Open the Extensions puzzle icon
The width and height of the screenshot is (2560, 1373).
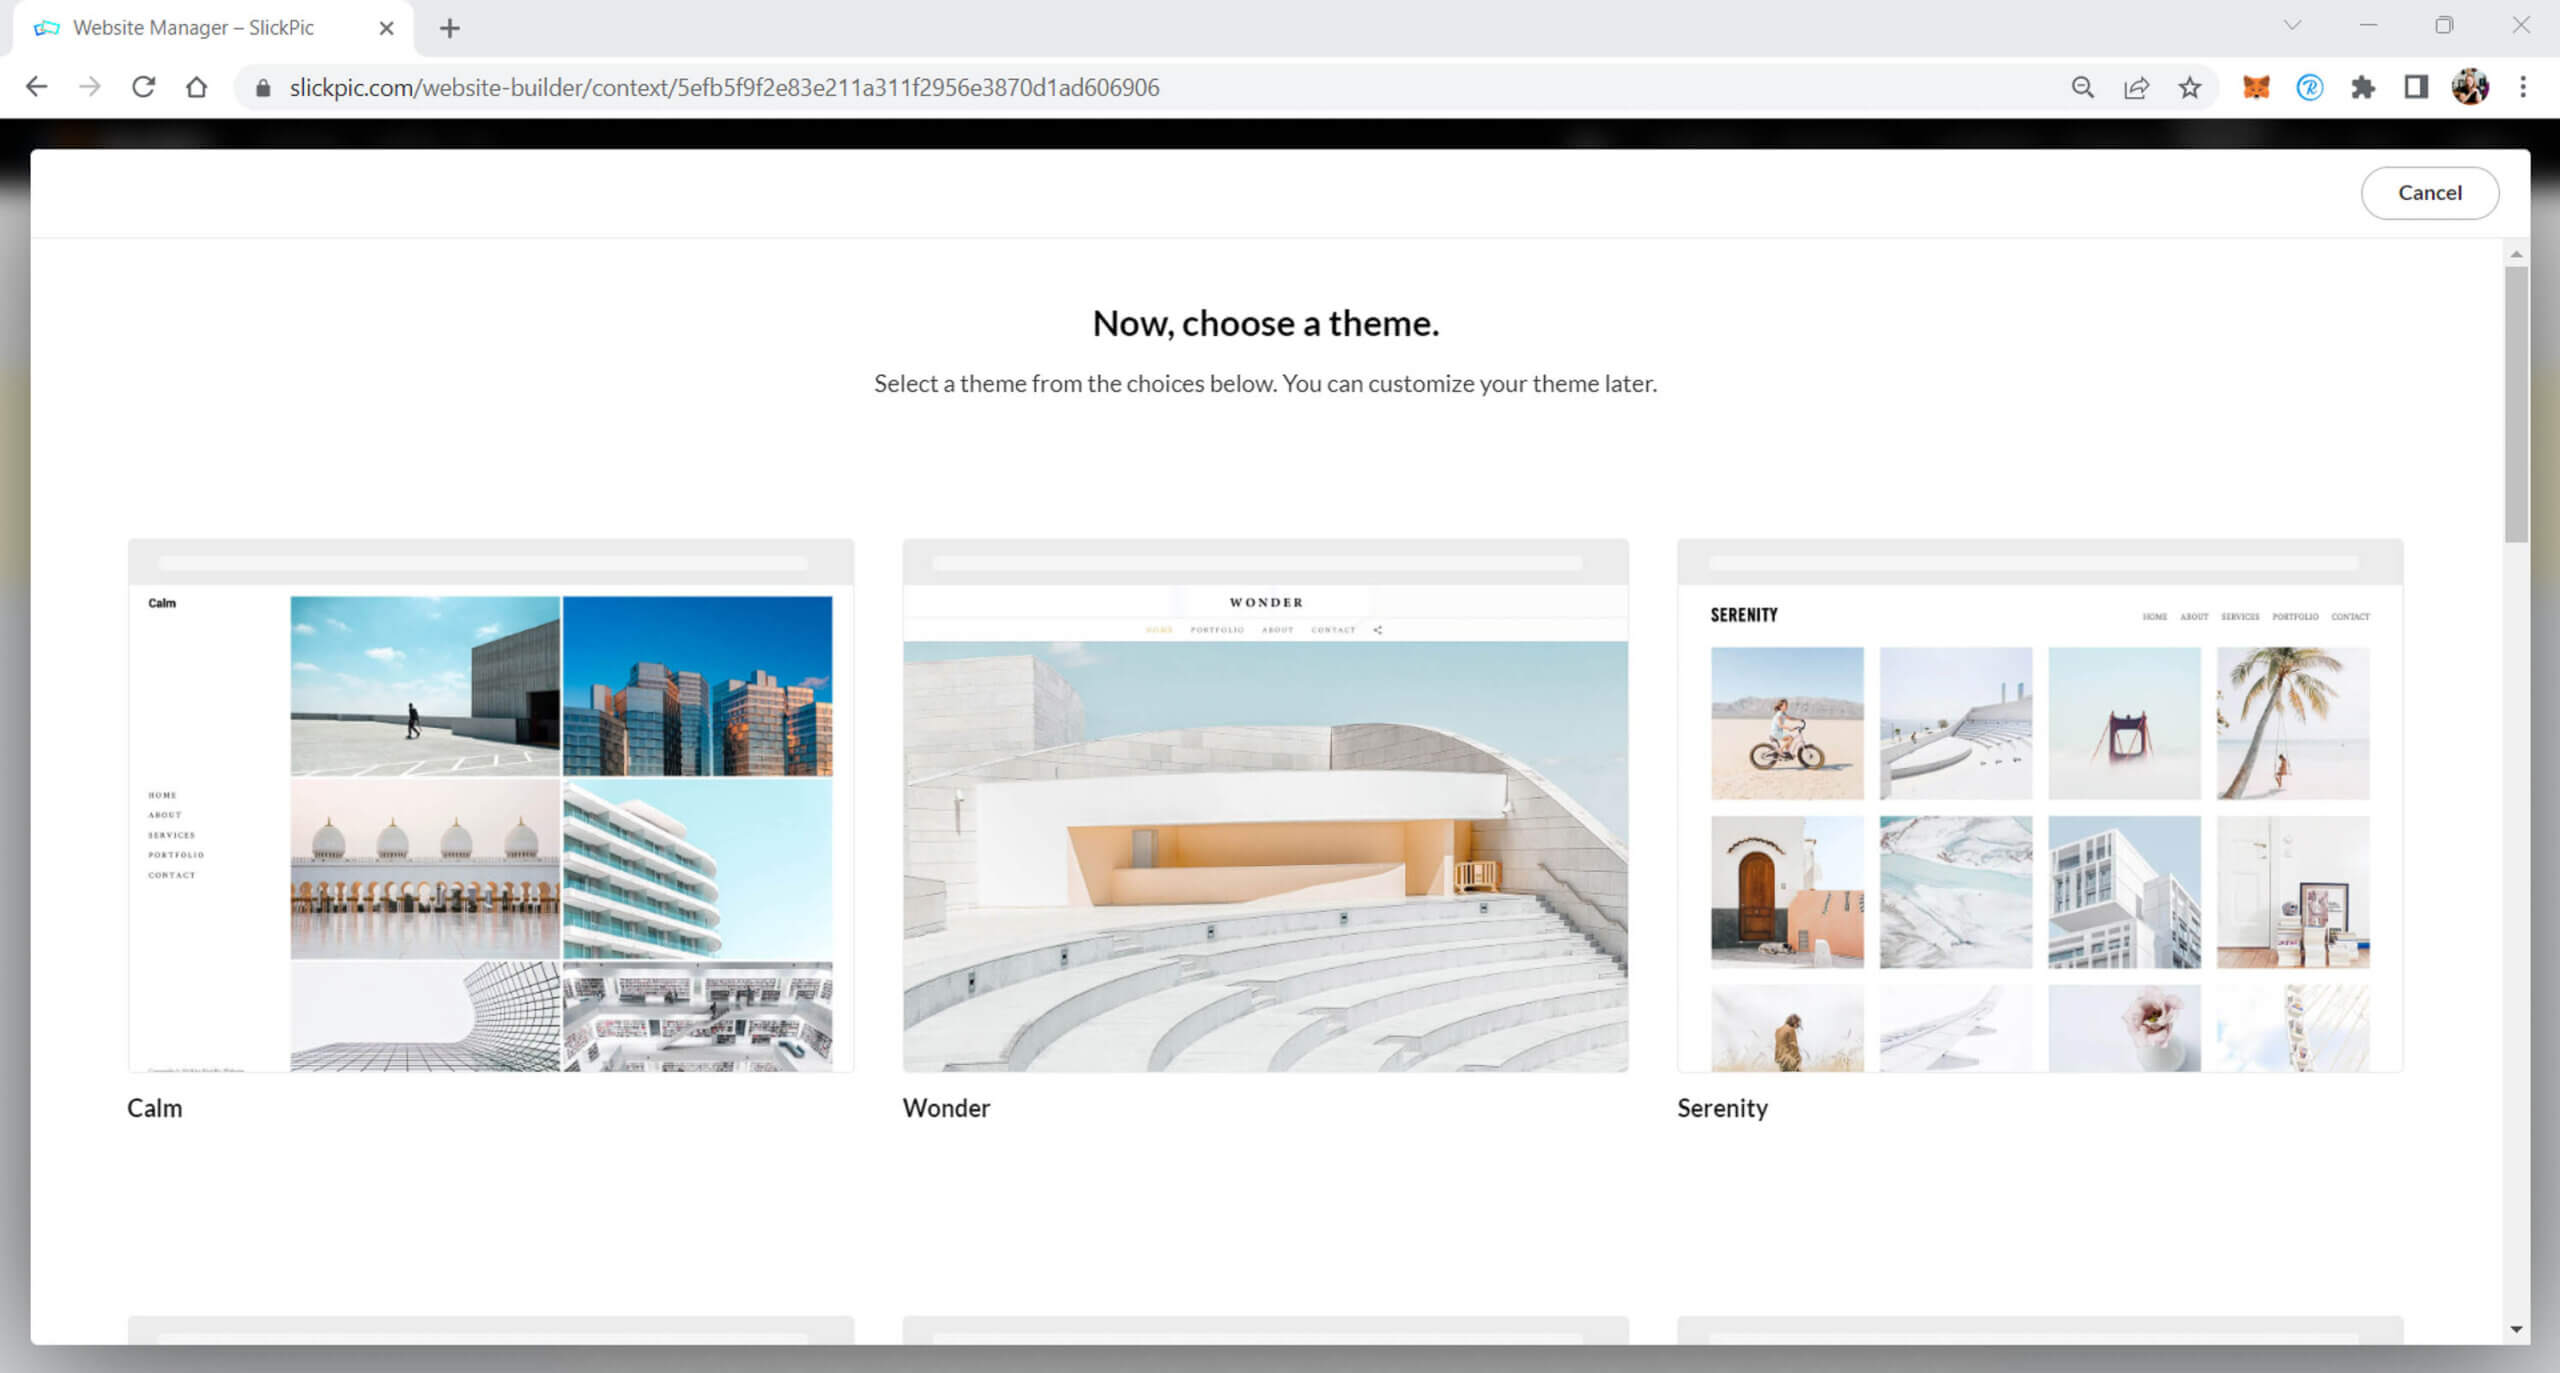click(2363, 87)
